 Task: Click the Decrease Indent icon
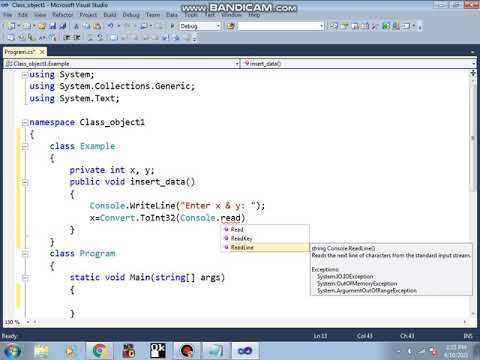[x=67, y=37]
